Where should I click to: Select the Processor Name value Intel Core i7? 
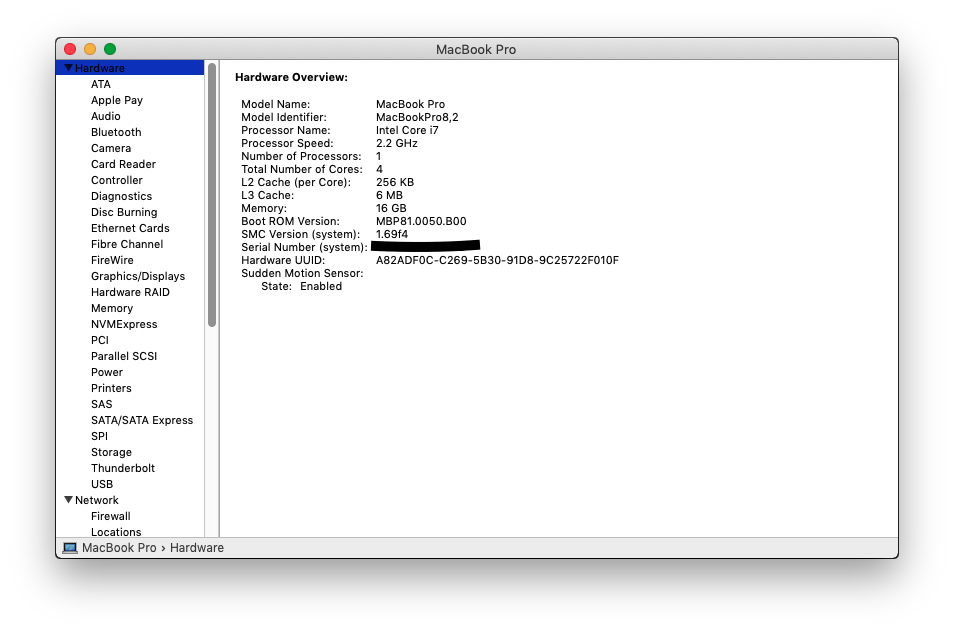pos(407,130)
